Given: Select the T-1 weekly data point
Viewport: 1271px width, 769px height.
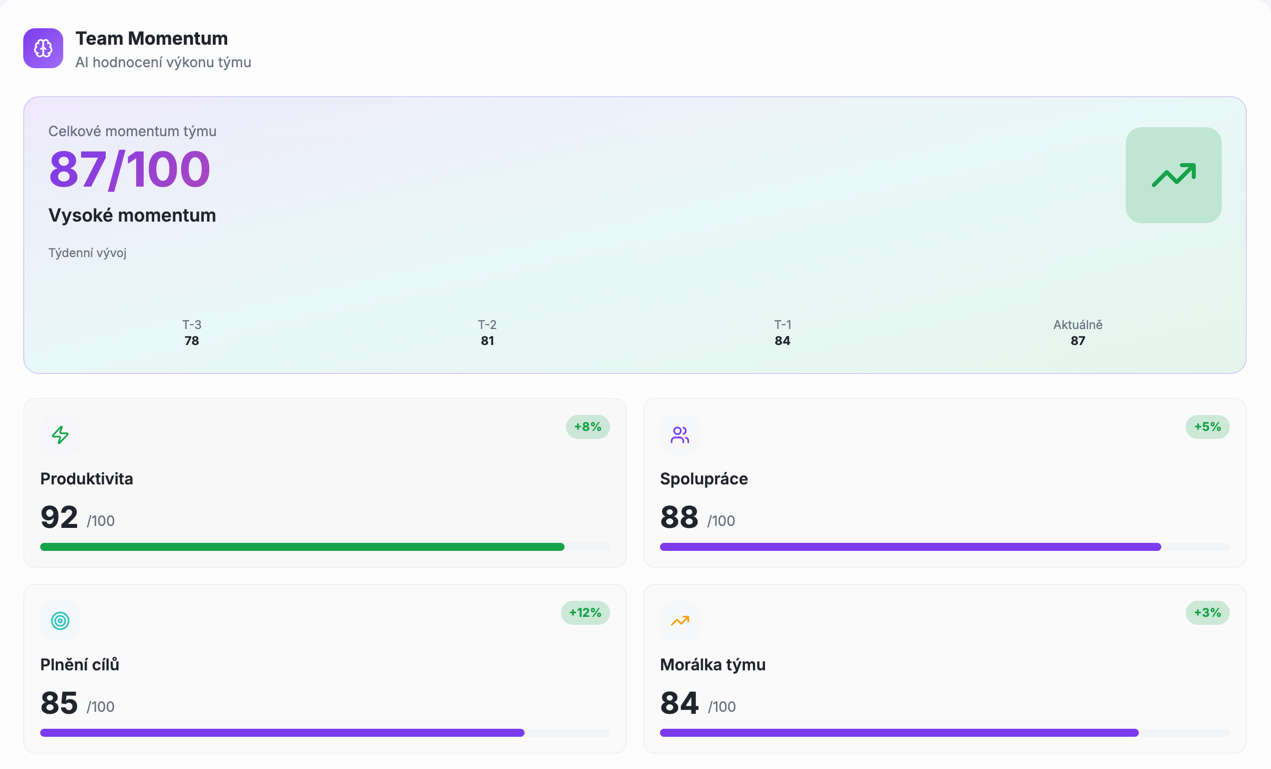Looking at the screenshot, I should pyautogui.click(x=782, y=333).
